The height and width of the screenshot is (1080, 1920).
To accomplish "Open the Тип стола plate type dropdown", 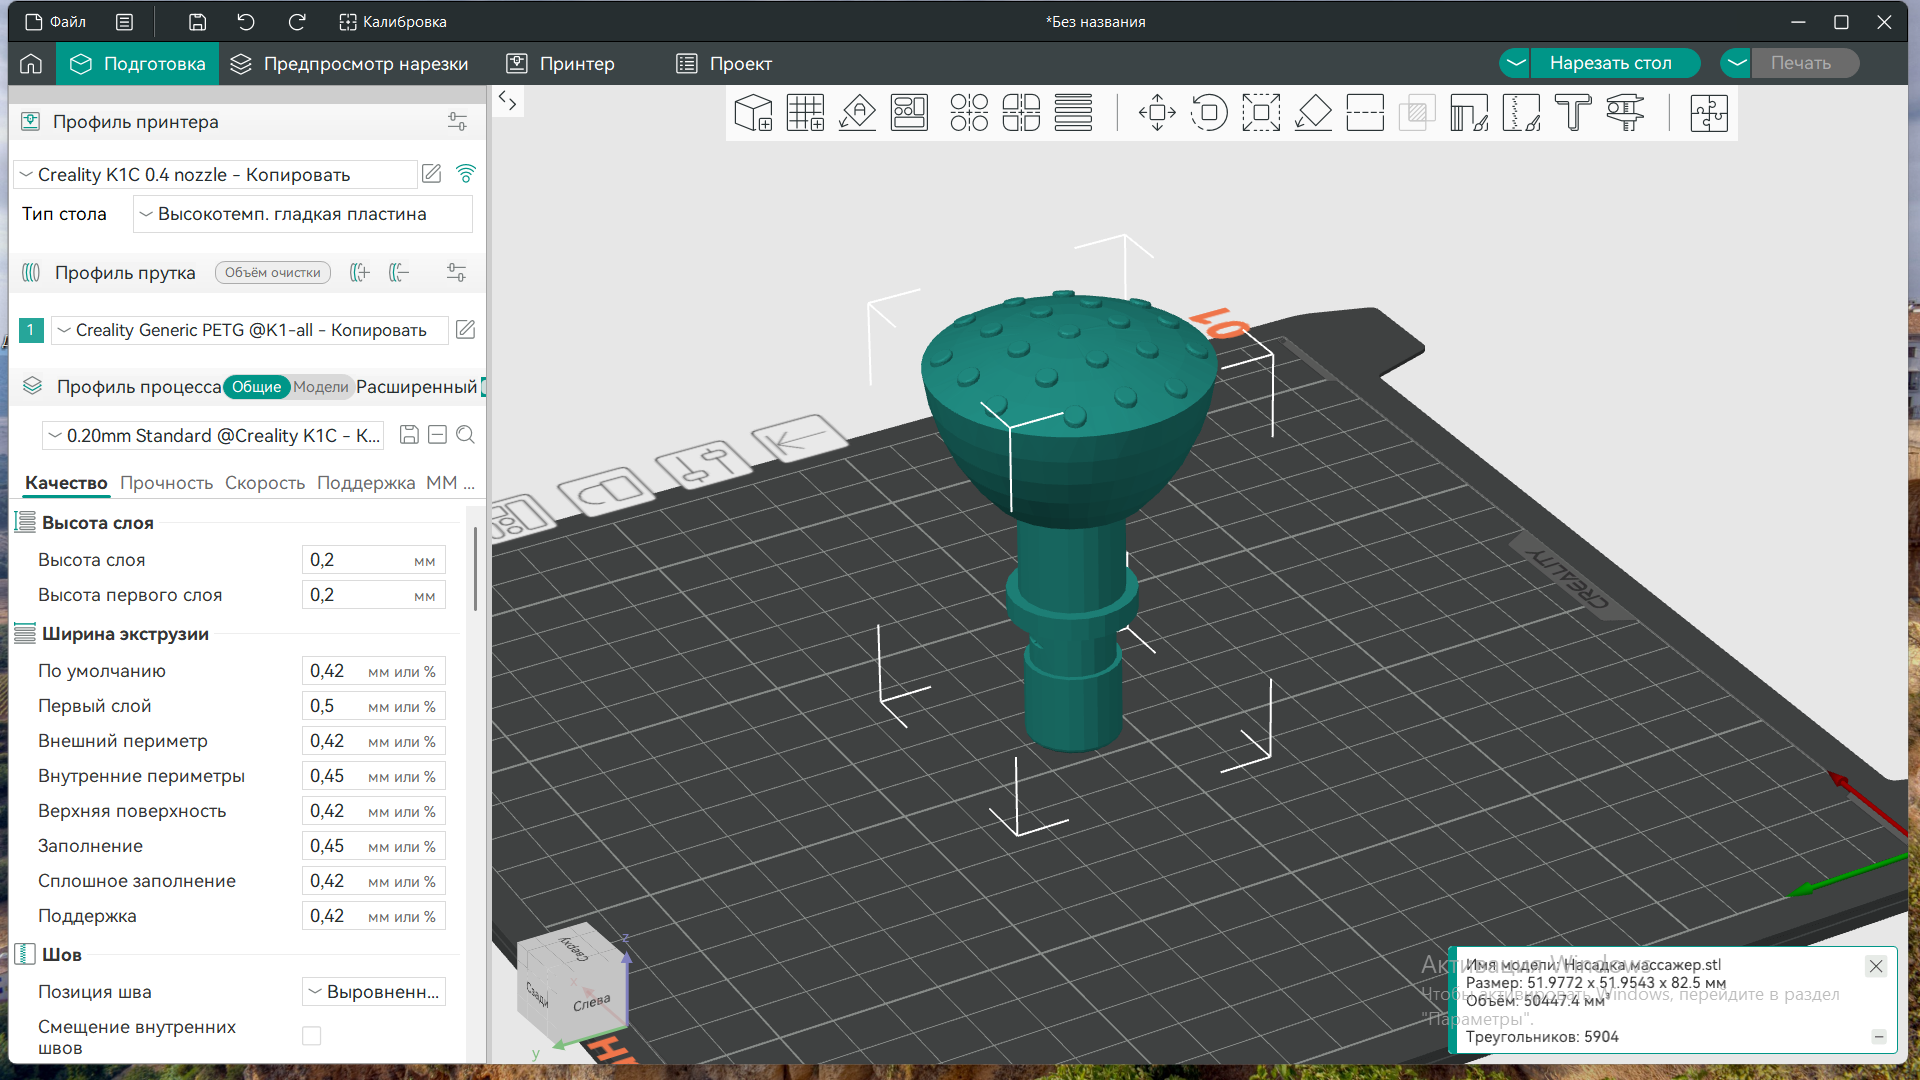I will 302,214.
